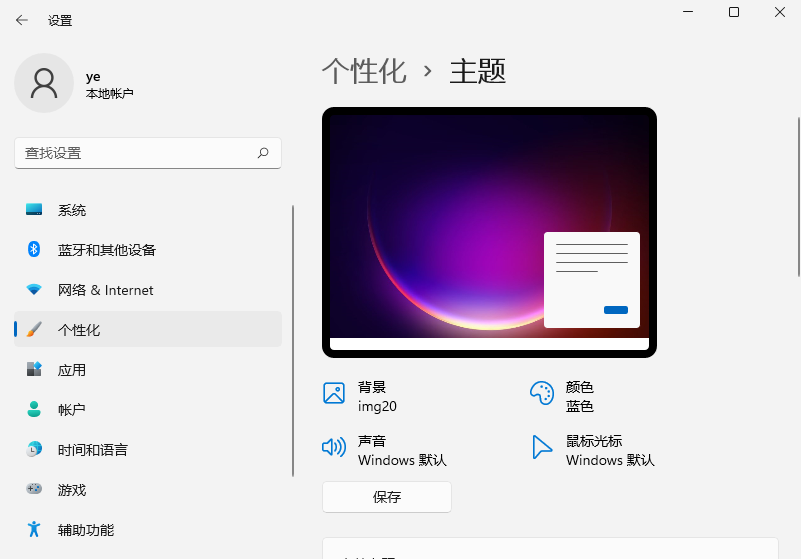The image size is (801, 559).
Task: Open 背景 img20 setting
Action: pyautogui.click(x=360, y=396)
